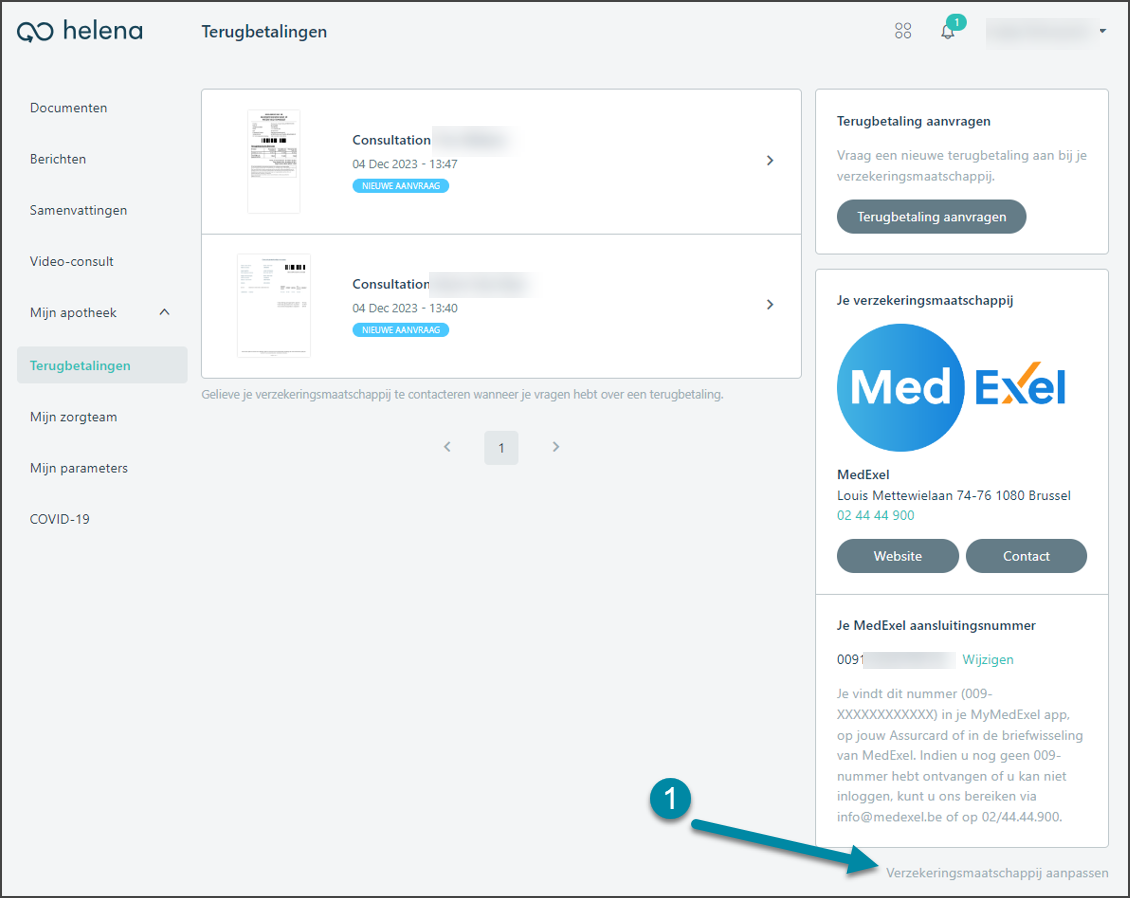This screenshot has height=898, width=1130.
Task: Open document thumbnail of 13:40 consultation
Action: (274, 306)
